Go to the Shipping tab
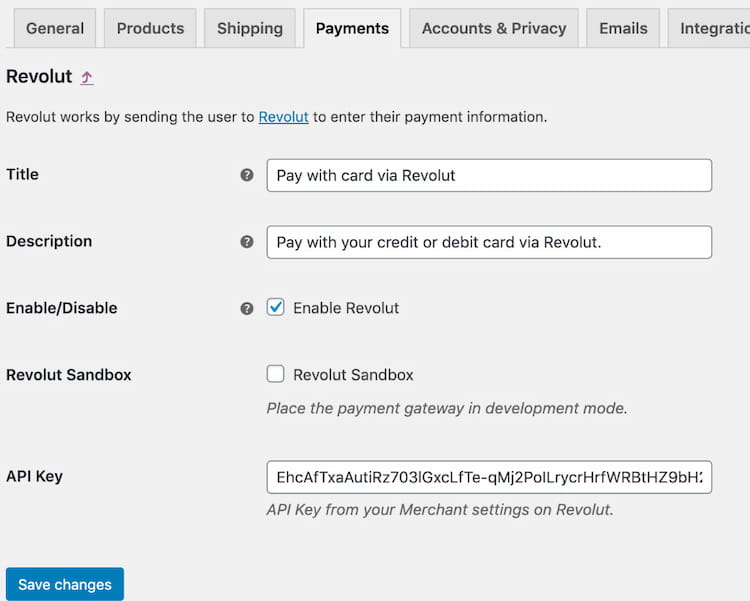 pyautogui.click(x=250, y=28)
